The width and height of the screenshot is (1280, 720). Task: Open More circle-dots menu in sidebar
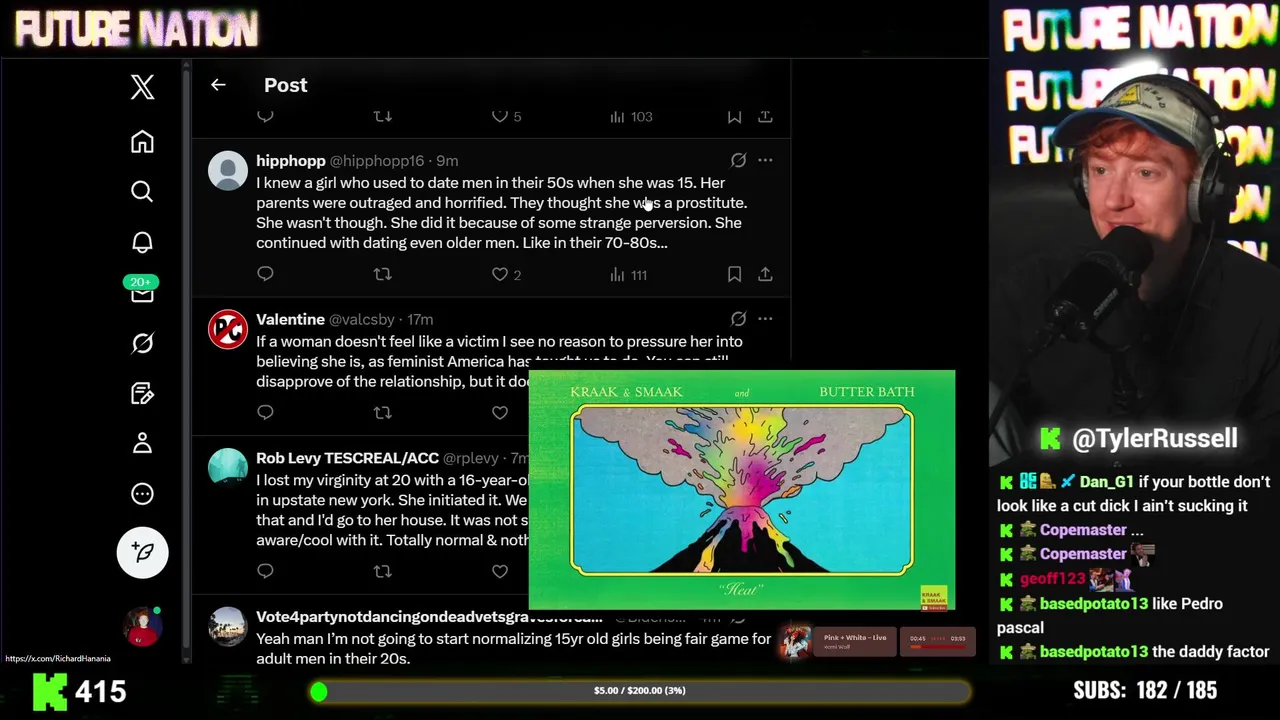tap(142, 493)
